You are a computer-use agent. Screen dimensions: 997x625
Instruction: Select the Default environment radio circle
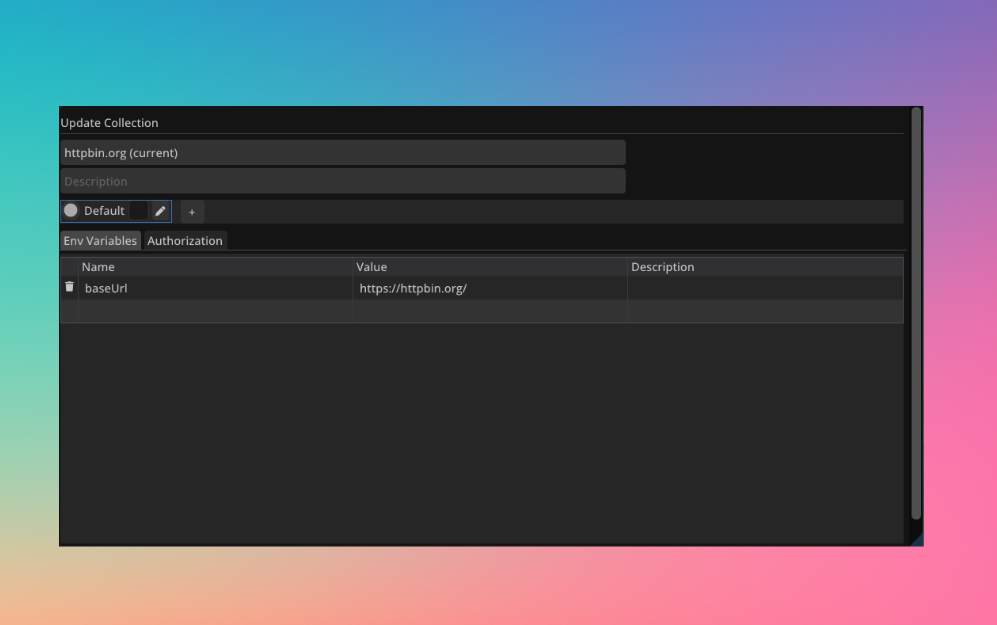pos(71,210)
